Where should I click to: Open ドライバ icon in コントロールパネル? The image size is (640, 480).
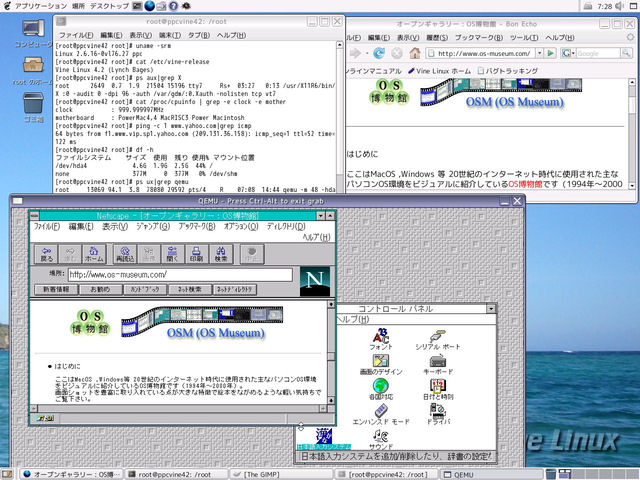click(x=438, y=414)
